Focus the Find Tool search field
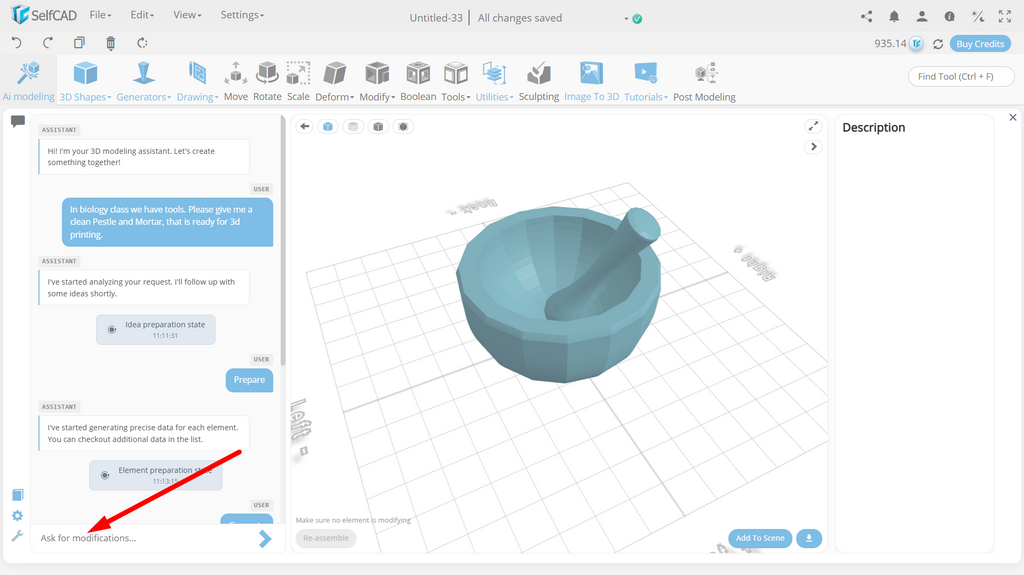This screenshot has width=1024, height=575. (961, 76)
